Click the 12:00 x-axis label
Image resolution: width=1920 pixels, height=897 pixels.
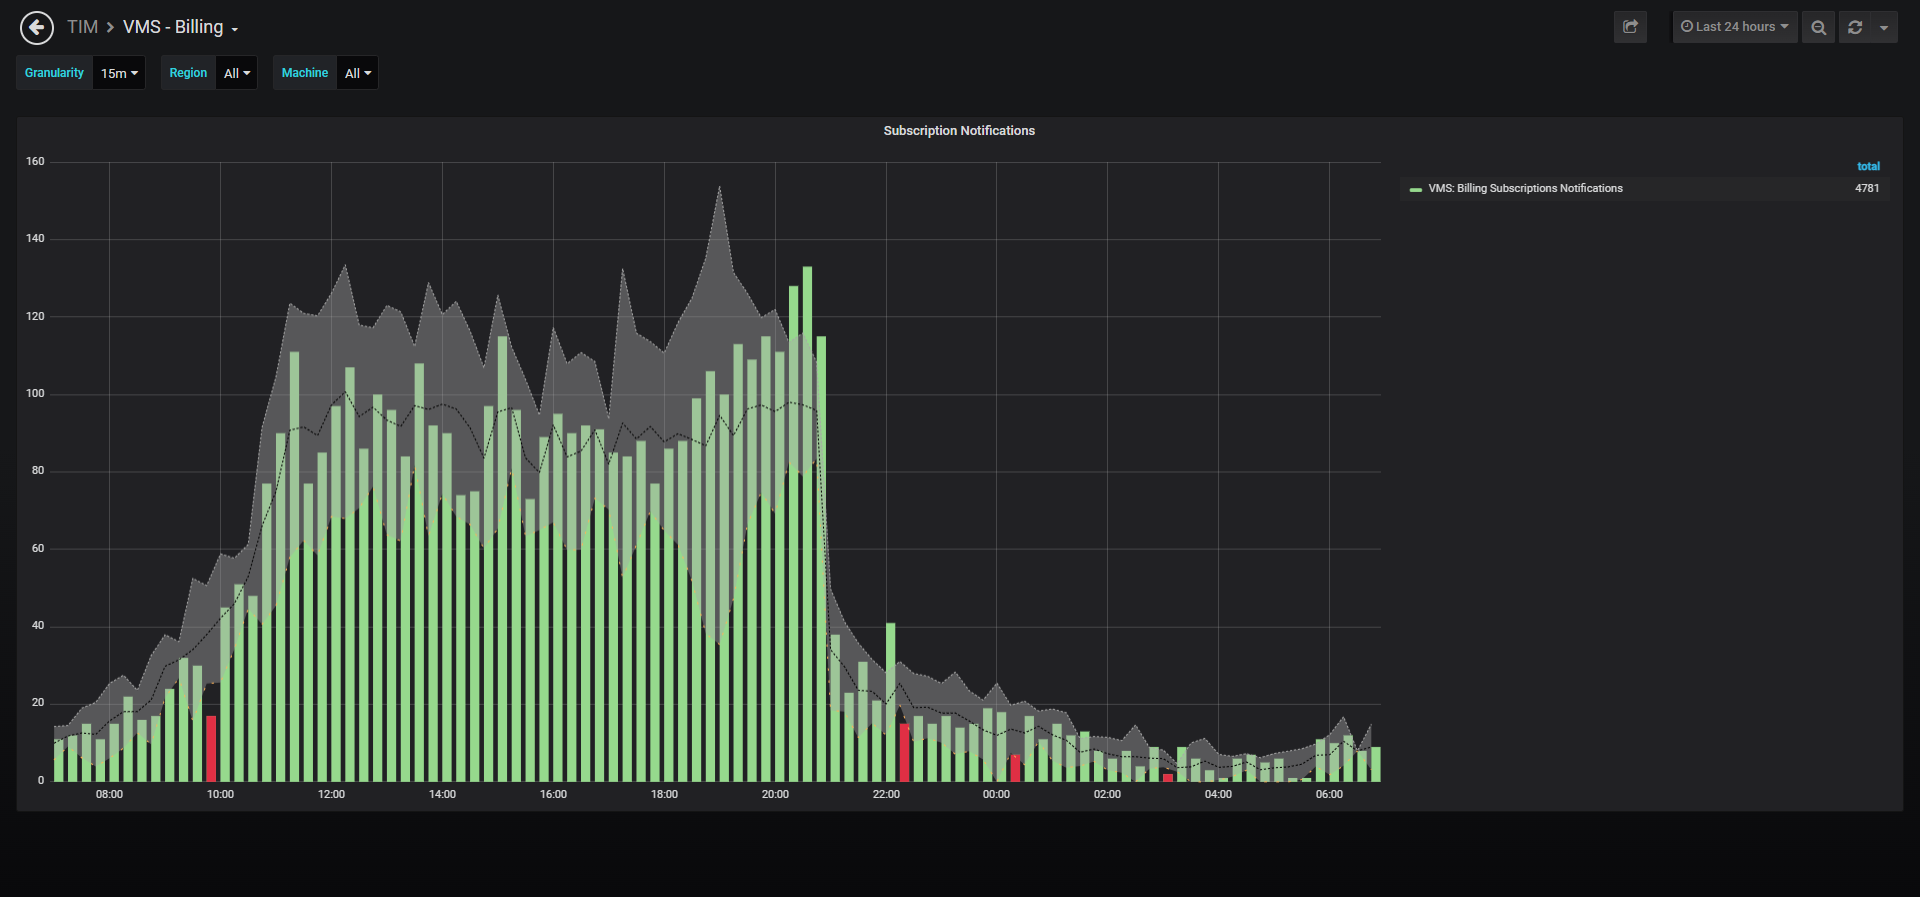(331, 794)
